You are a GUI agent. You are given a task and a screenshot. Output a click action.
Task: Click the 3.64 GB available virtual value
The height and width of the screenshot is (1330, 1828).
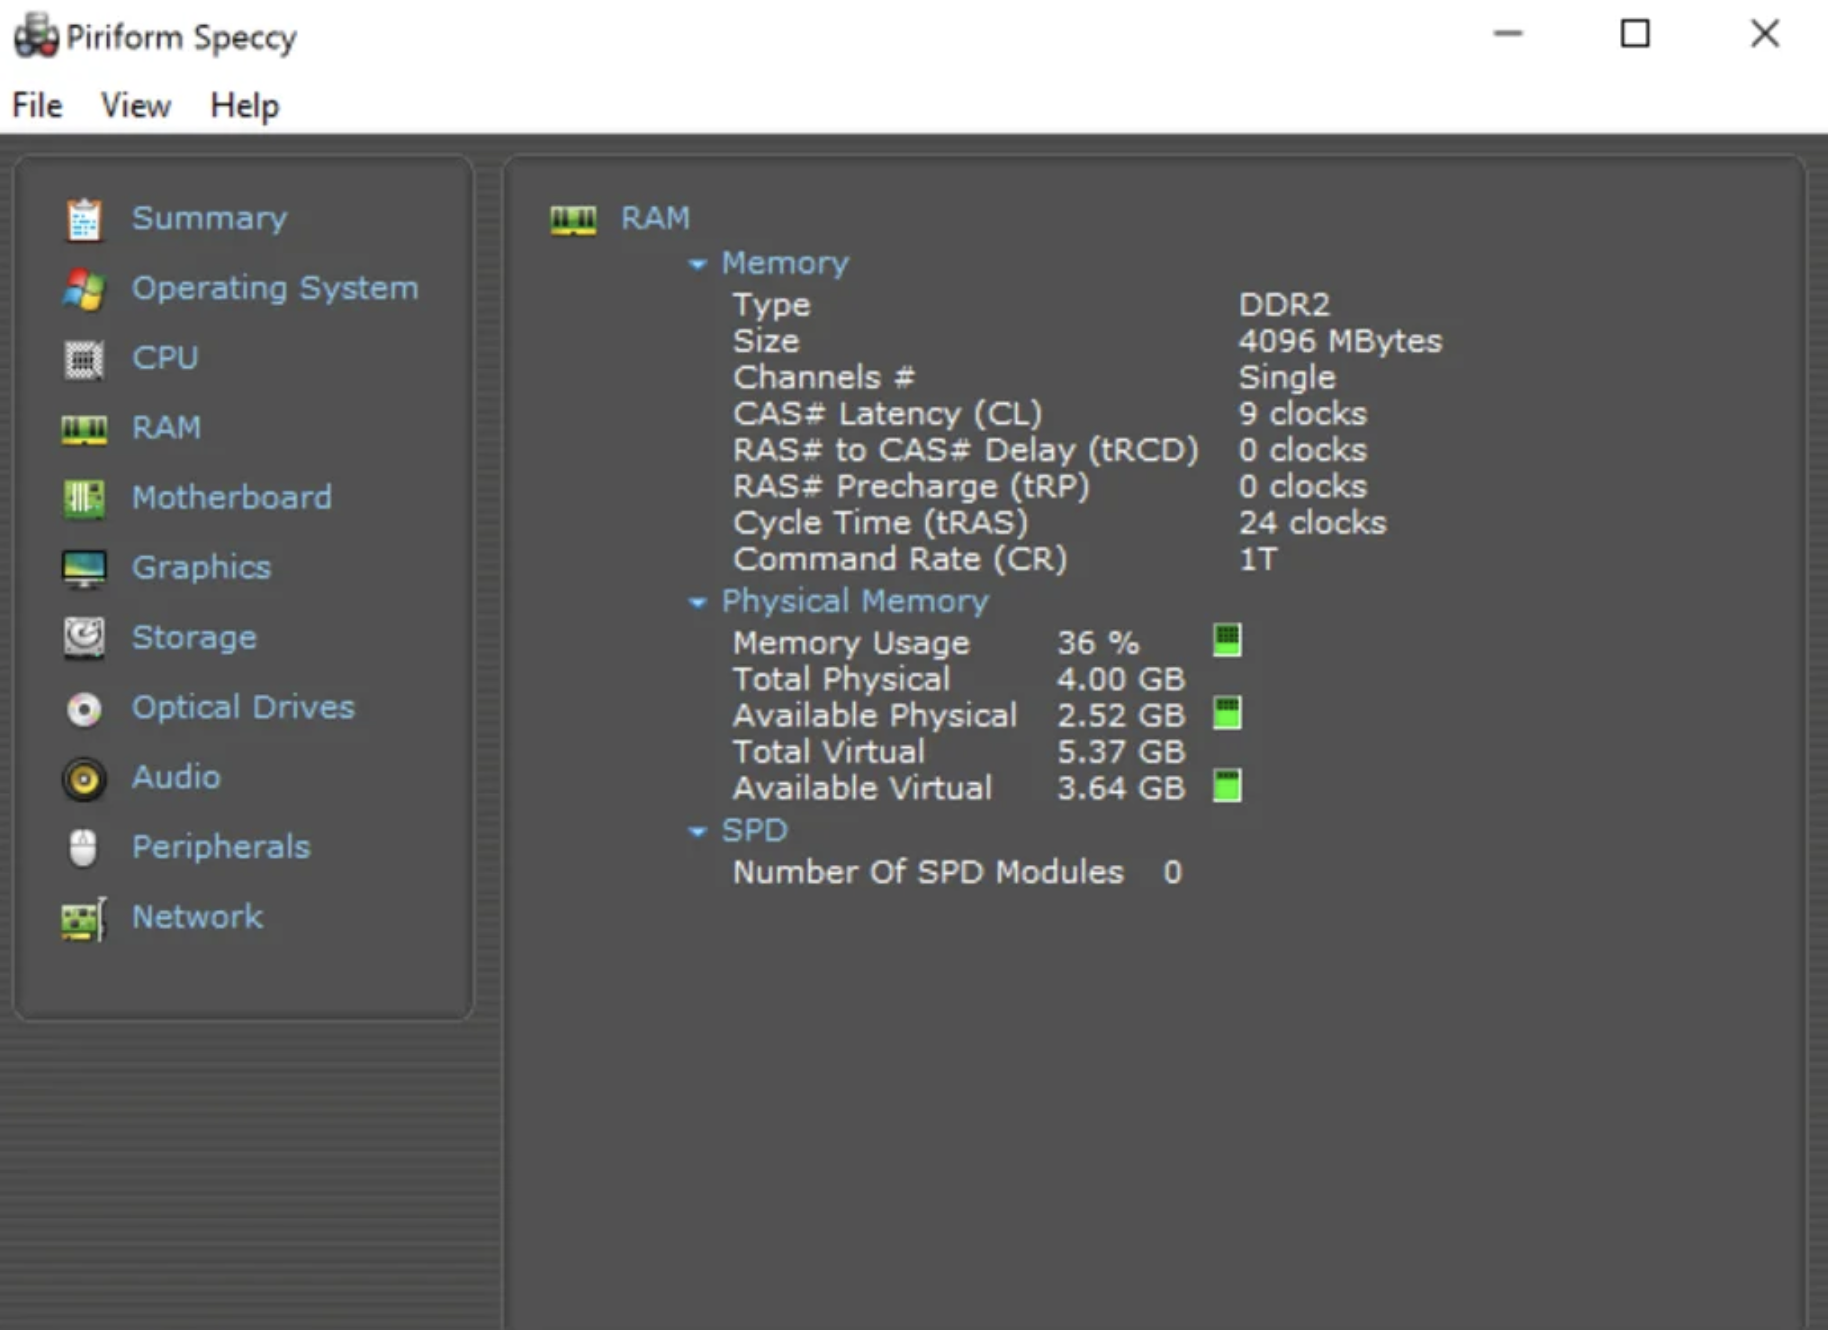[1120, 788]
